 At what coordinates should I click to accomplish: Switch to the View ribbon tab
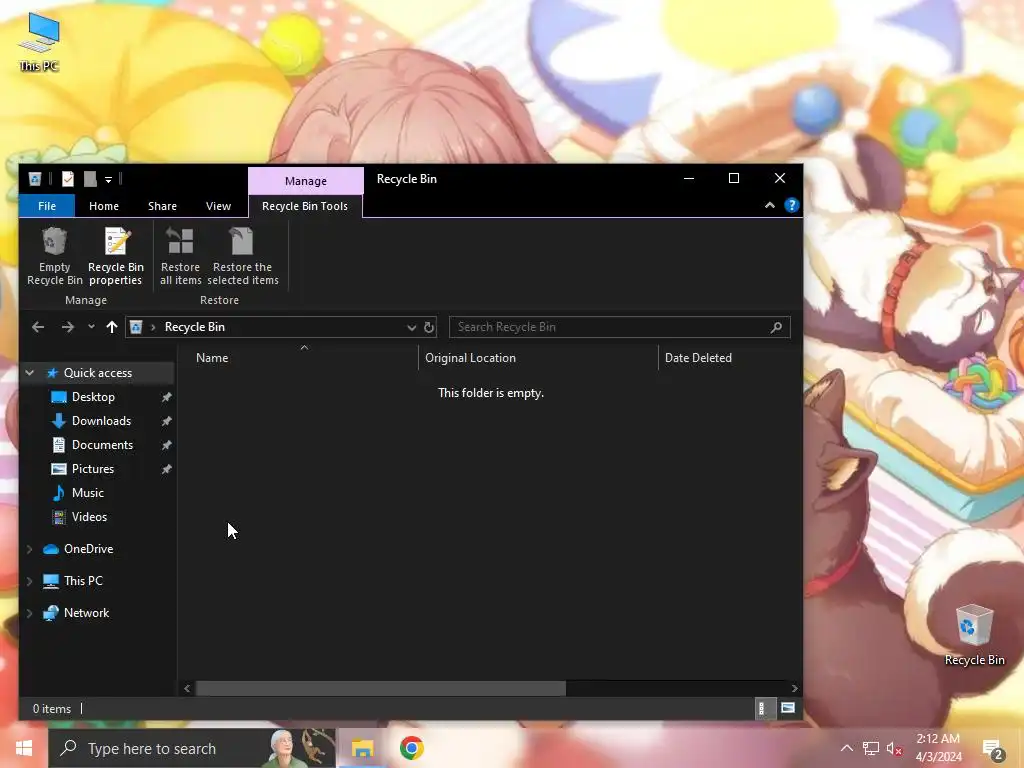[x=218, y=206]
